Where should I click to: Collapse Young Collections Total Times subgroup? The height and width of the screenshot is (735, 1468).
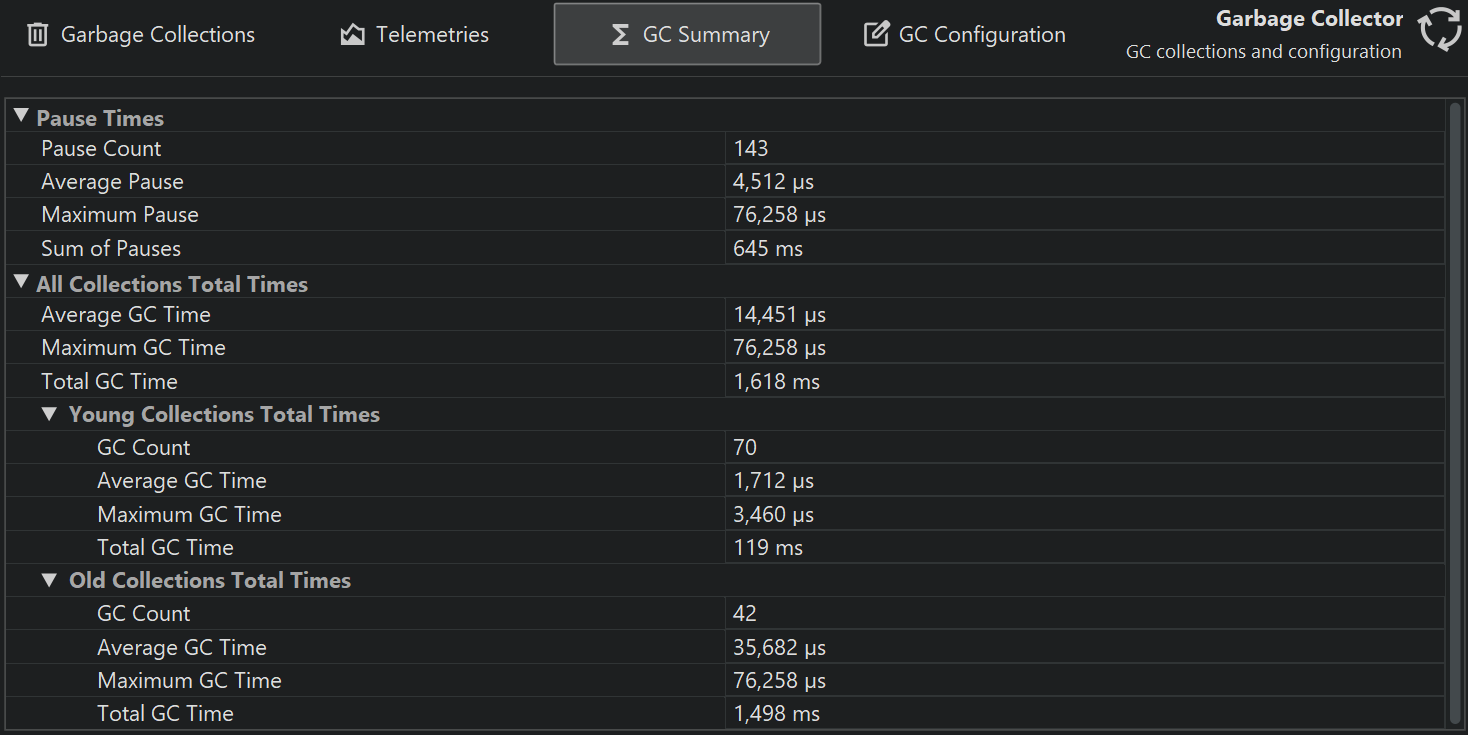click(49, 414)
